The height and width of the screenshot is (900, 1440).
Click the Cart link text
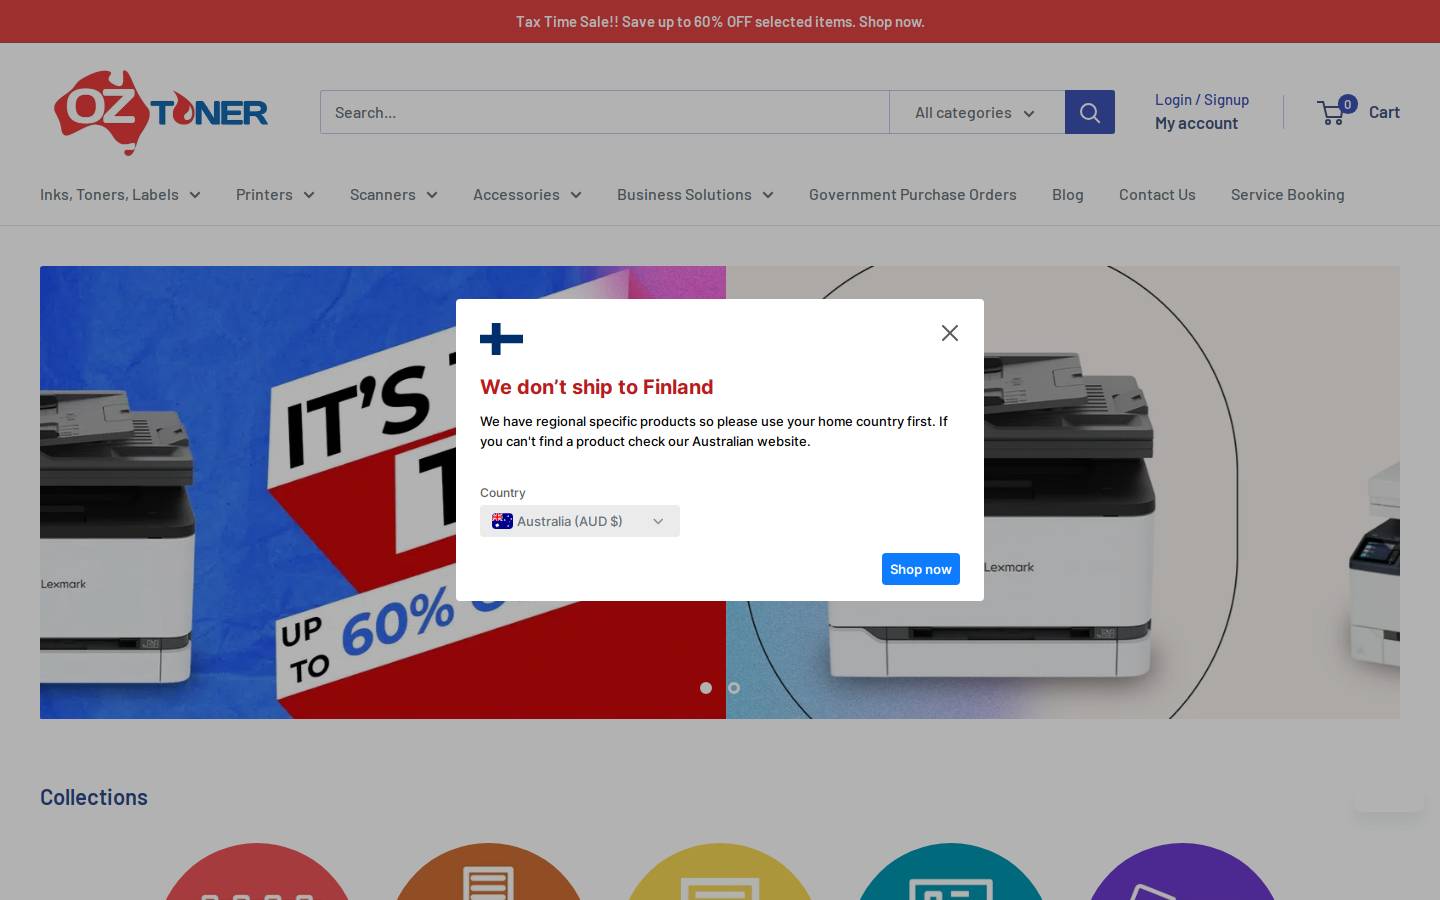tap(1384, 112)
